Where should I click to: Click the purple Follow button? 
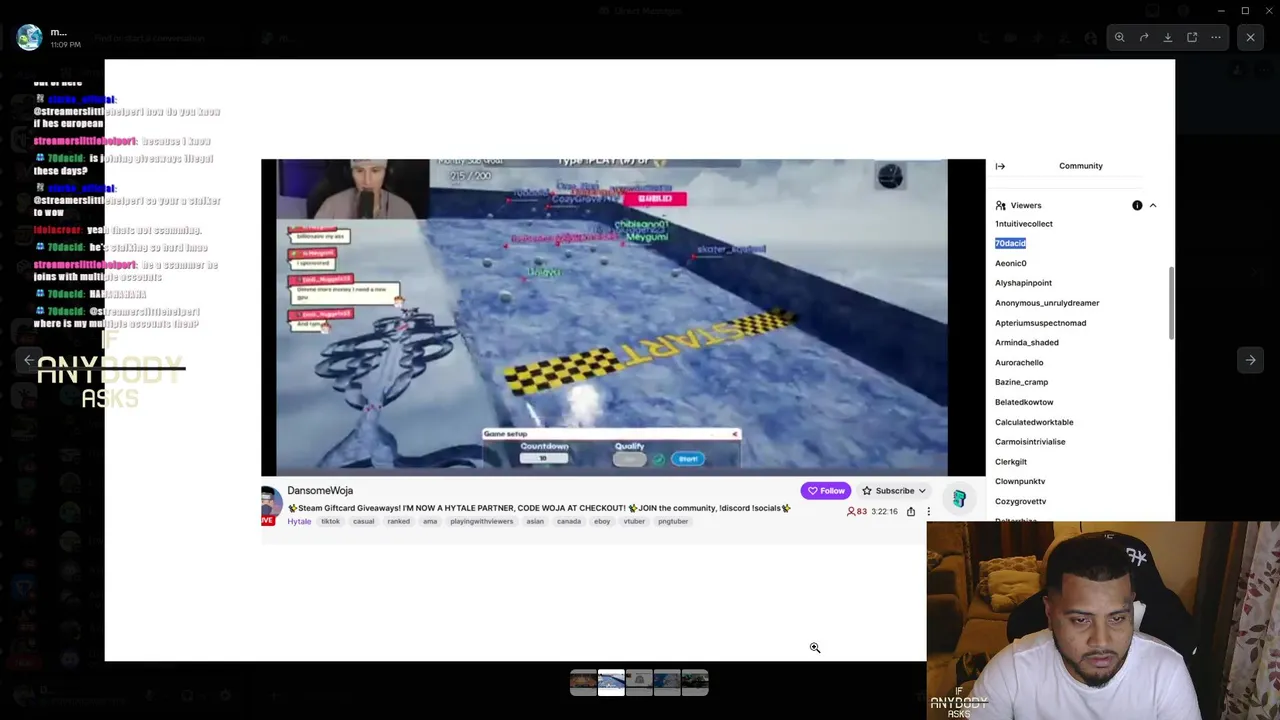pyautogui.click(x=826, y=491)
